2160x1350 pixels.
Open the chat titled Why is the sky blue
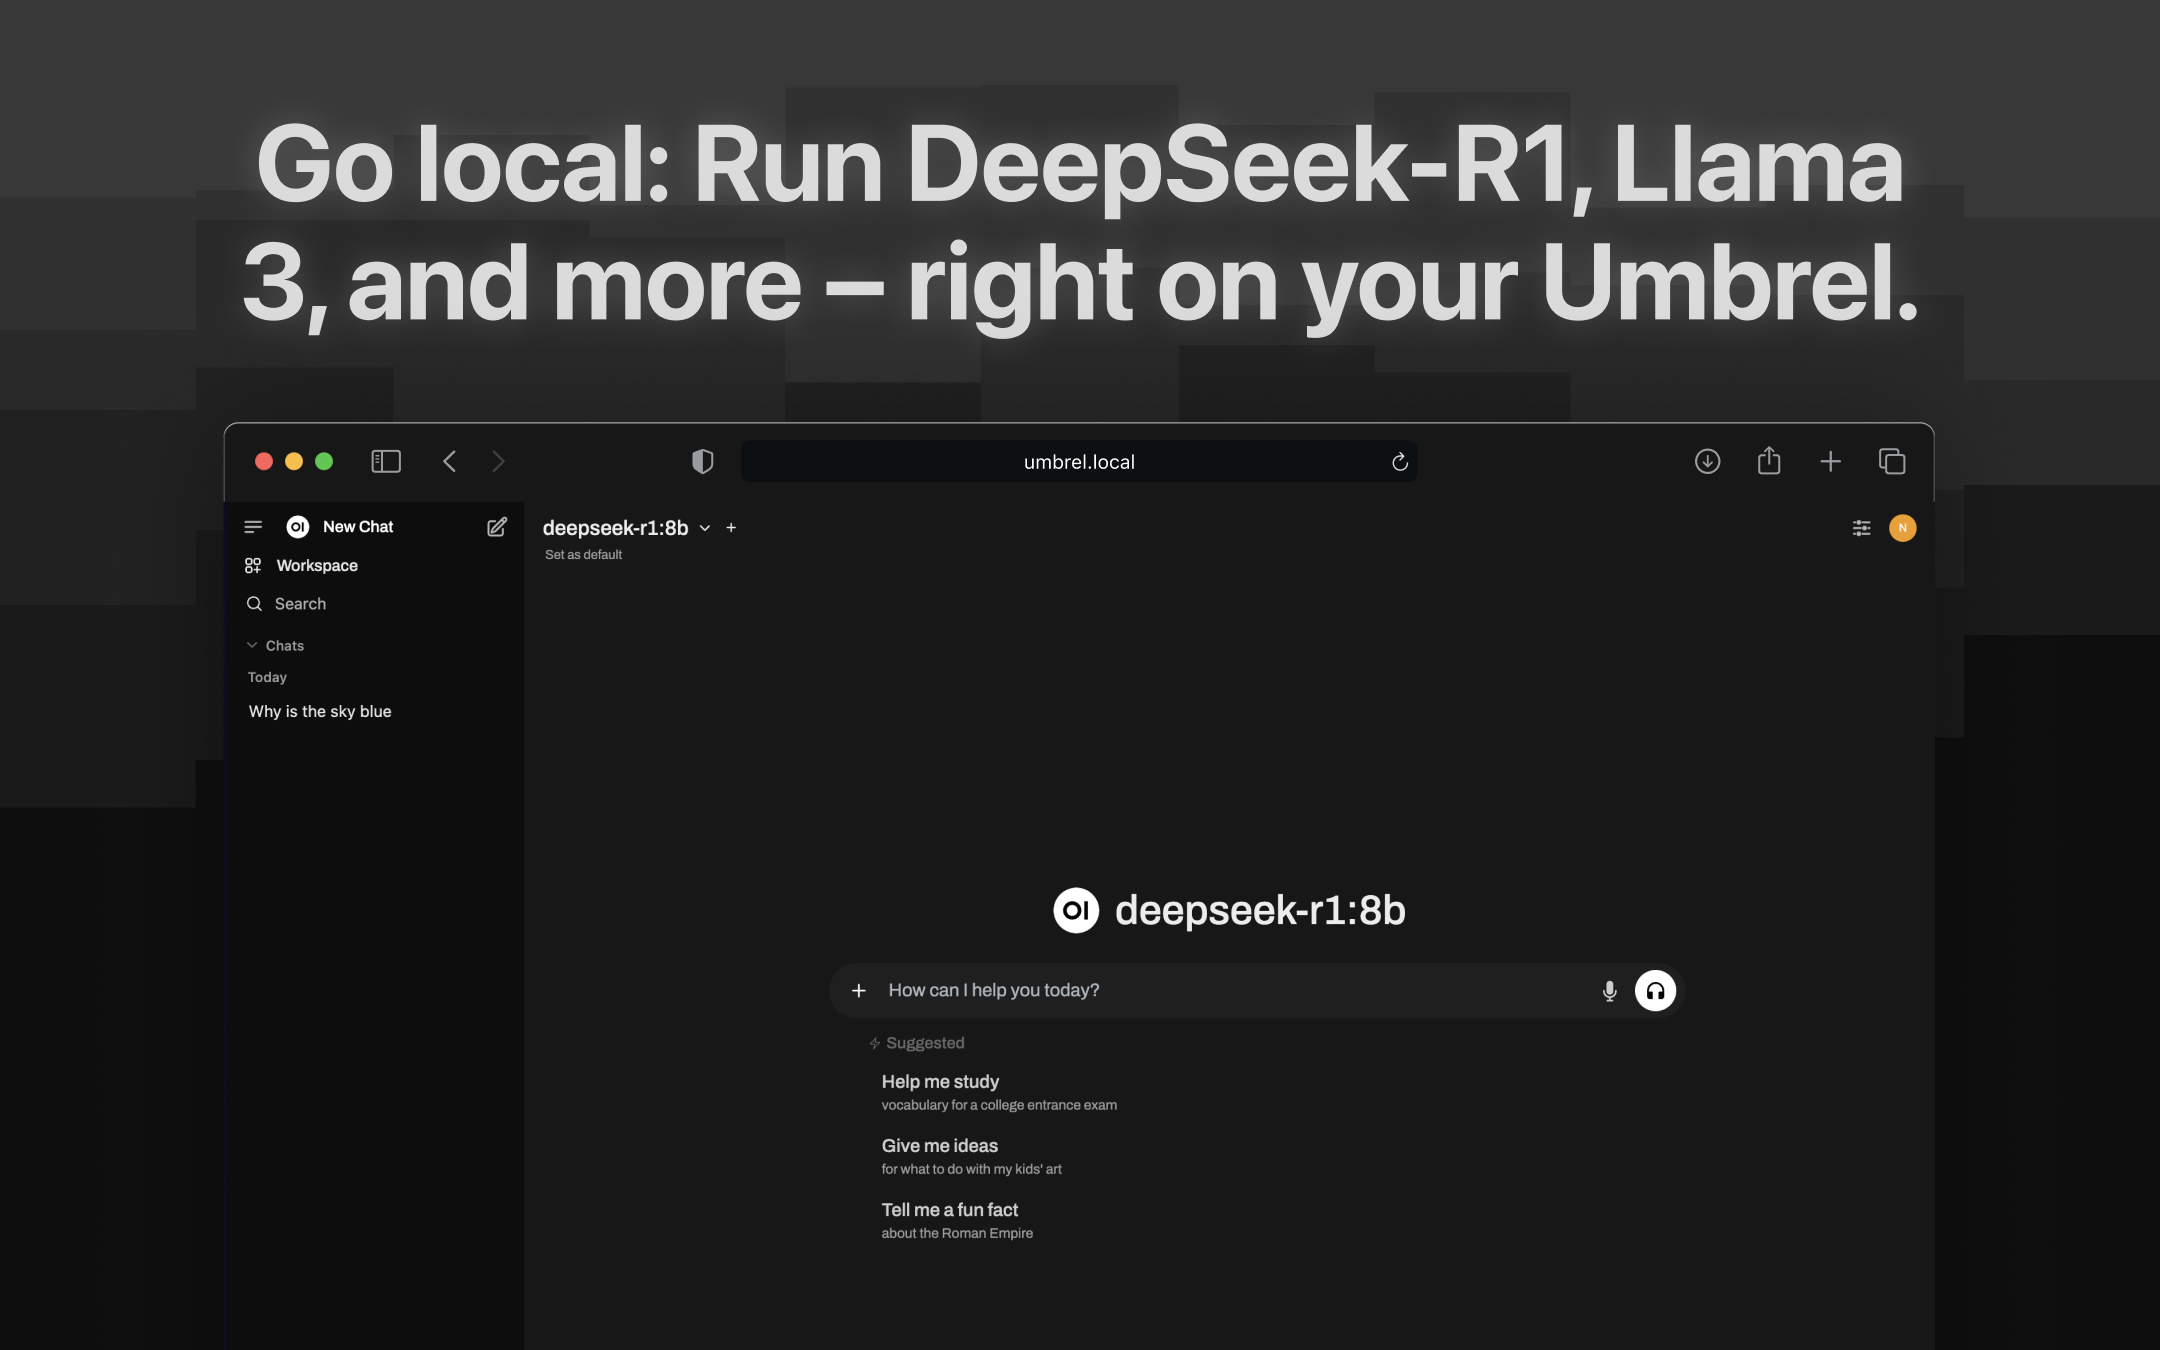point(319,711)
